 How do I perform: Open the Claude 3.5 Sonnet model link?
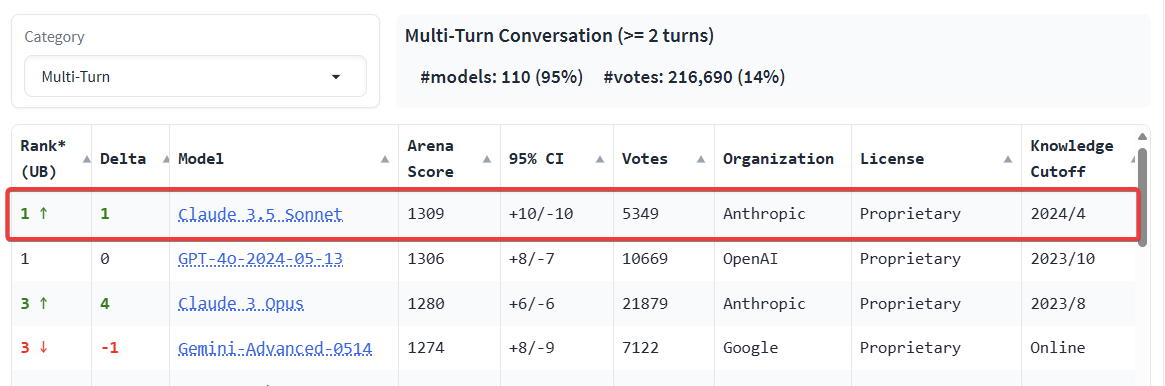point(260,215)
